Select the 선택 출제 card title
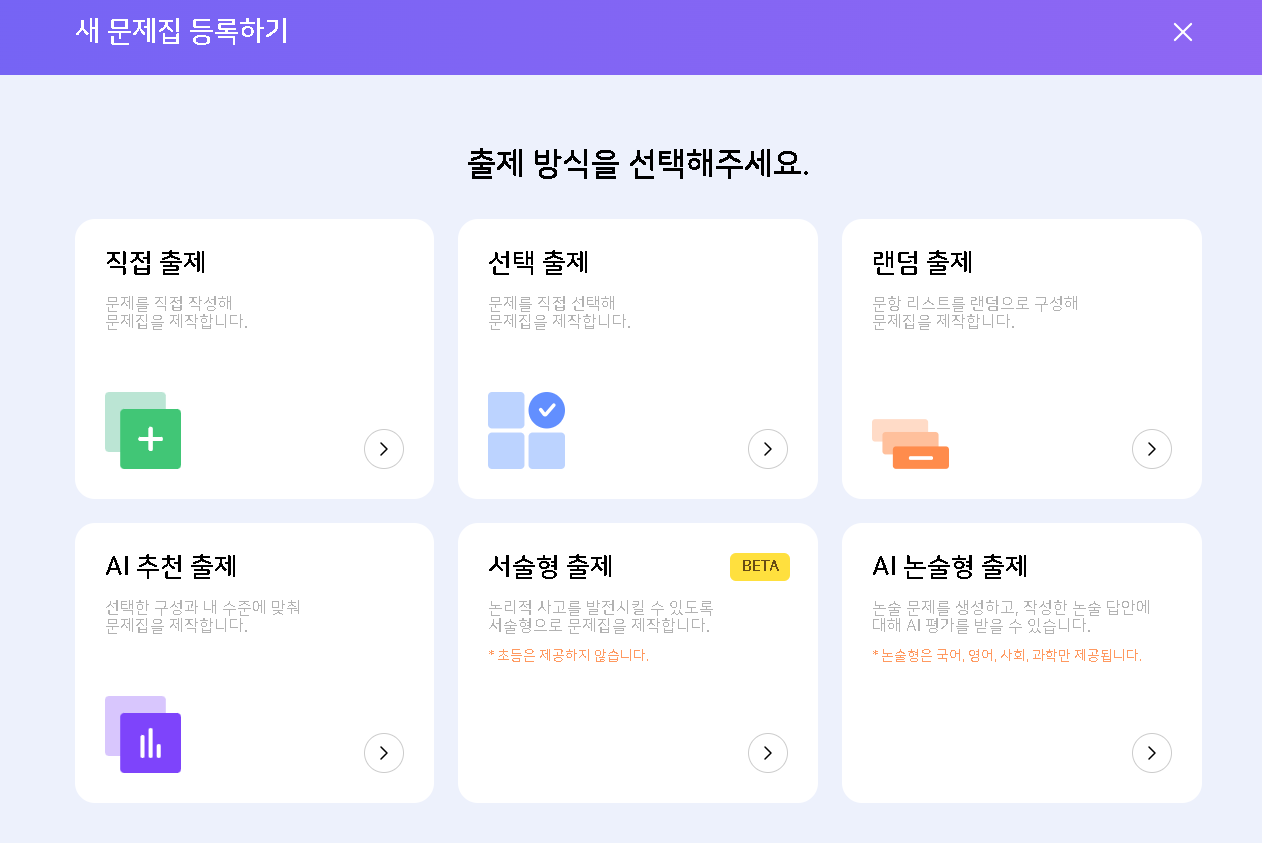This screenshot has height=843, width=1262. 539,263
